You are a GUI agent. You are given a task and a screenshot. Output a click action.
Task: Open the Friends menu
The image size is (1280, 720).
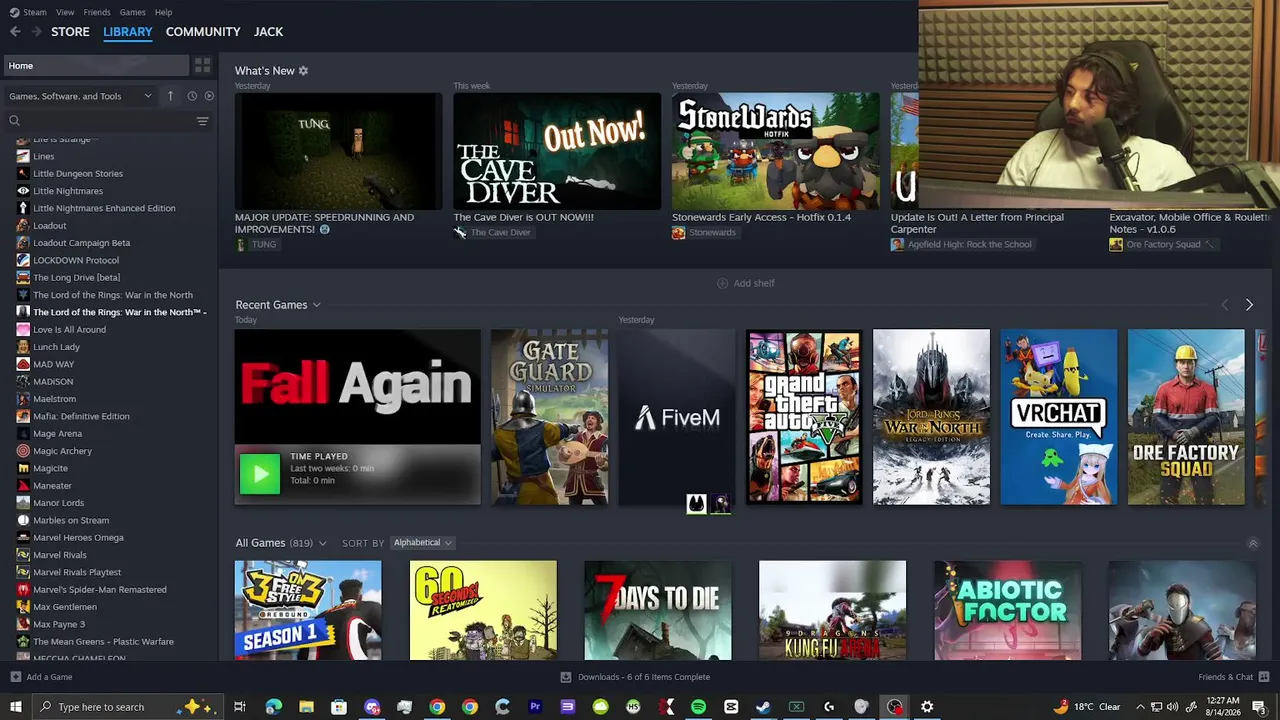tap(97, 12)
